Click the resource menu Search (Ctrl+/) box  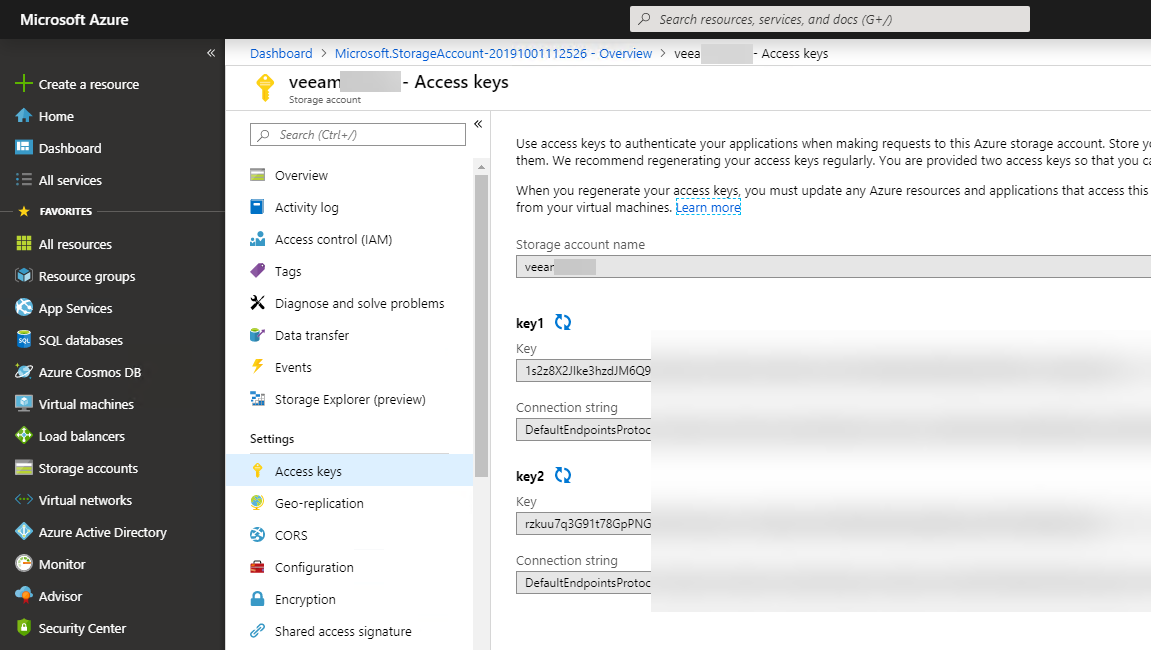click(357, 134)
